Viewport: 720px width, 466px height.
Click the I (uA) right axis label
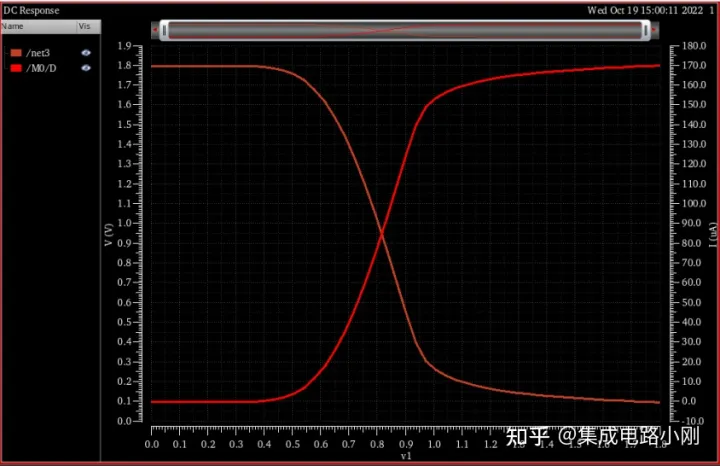[713, 235]
